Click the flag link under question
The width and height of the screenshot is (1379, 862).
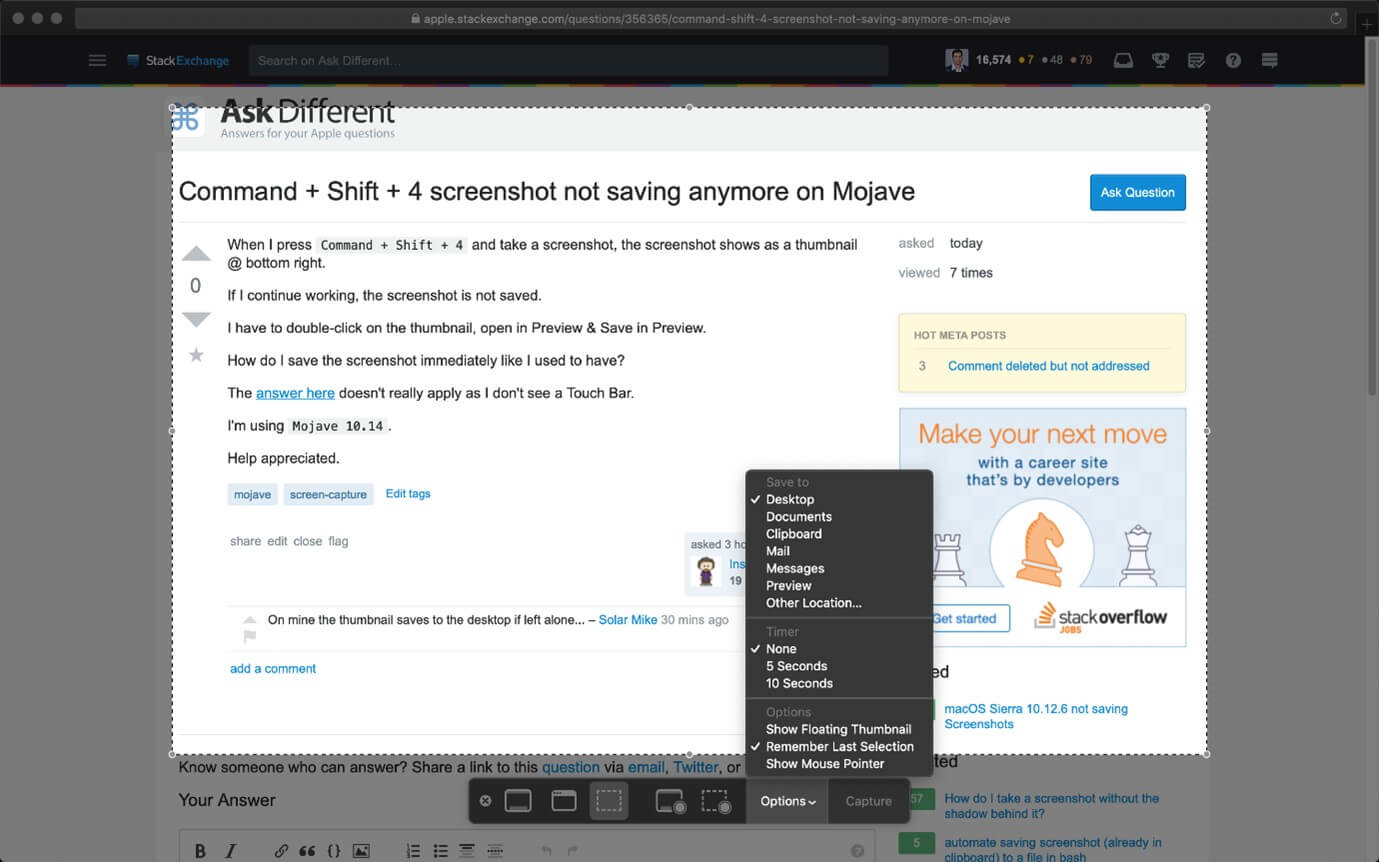pos(338,541)
